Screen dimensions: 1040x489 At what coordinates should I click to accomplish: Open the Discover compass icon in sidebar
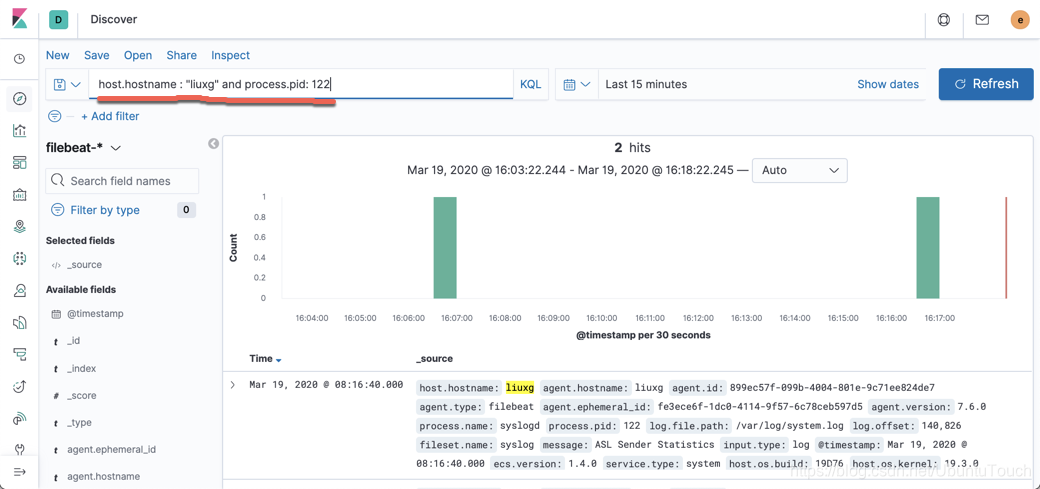click(x=19, y=100)
